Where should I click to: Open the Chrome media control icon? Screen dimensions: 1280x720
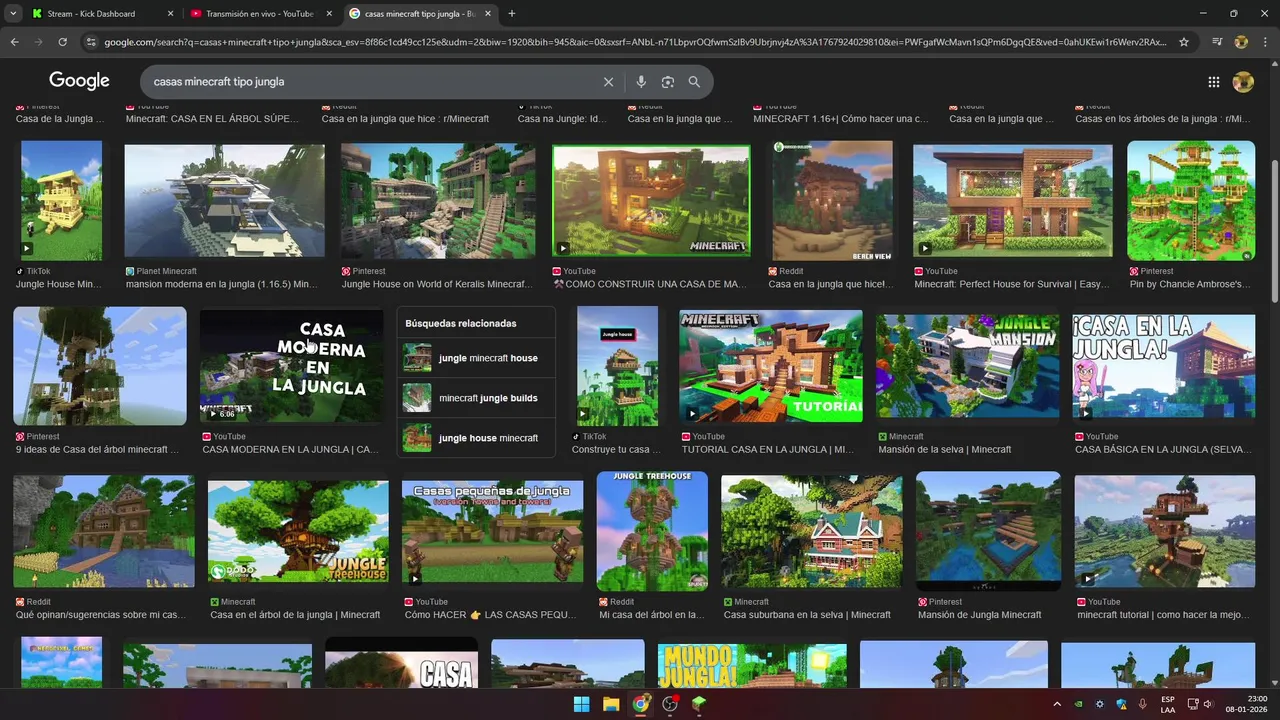[1217, 42]
